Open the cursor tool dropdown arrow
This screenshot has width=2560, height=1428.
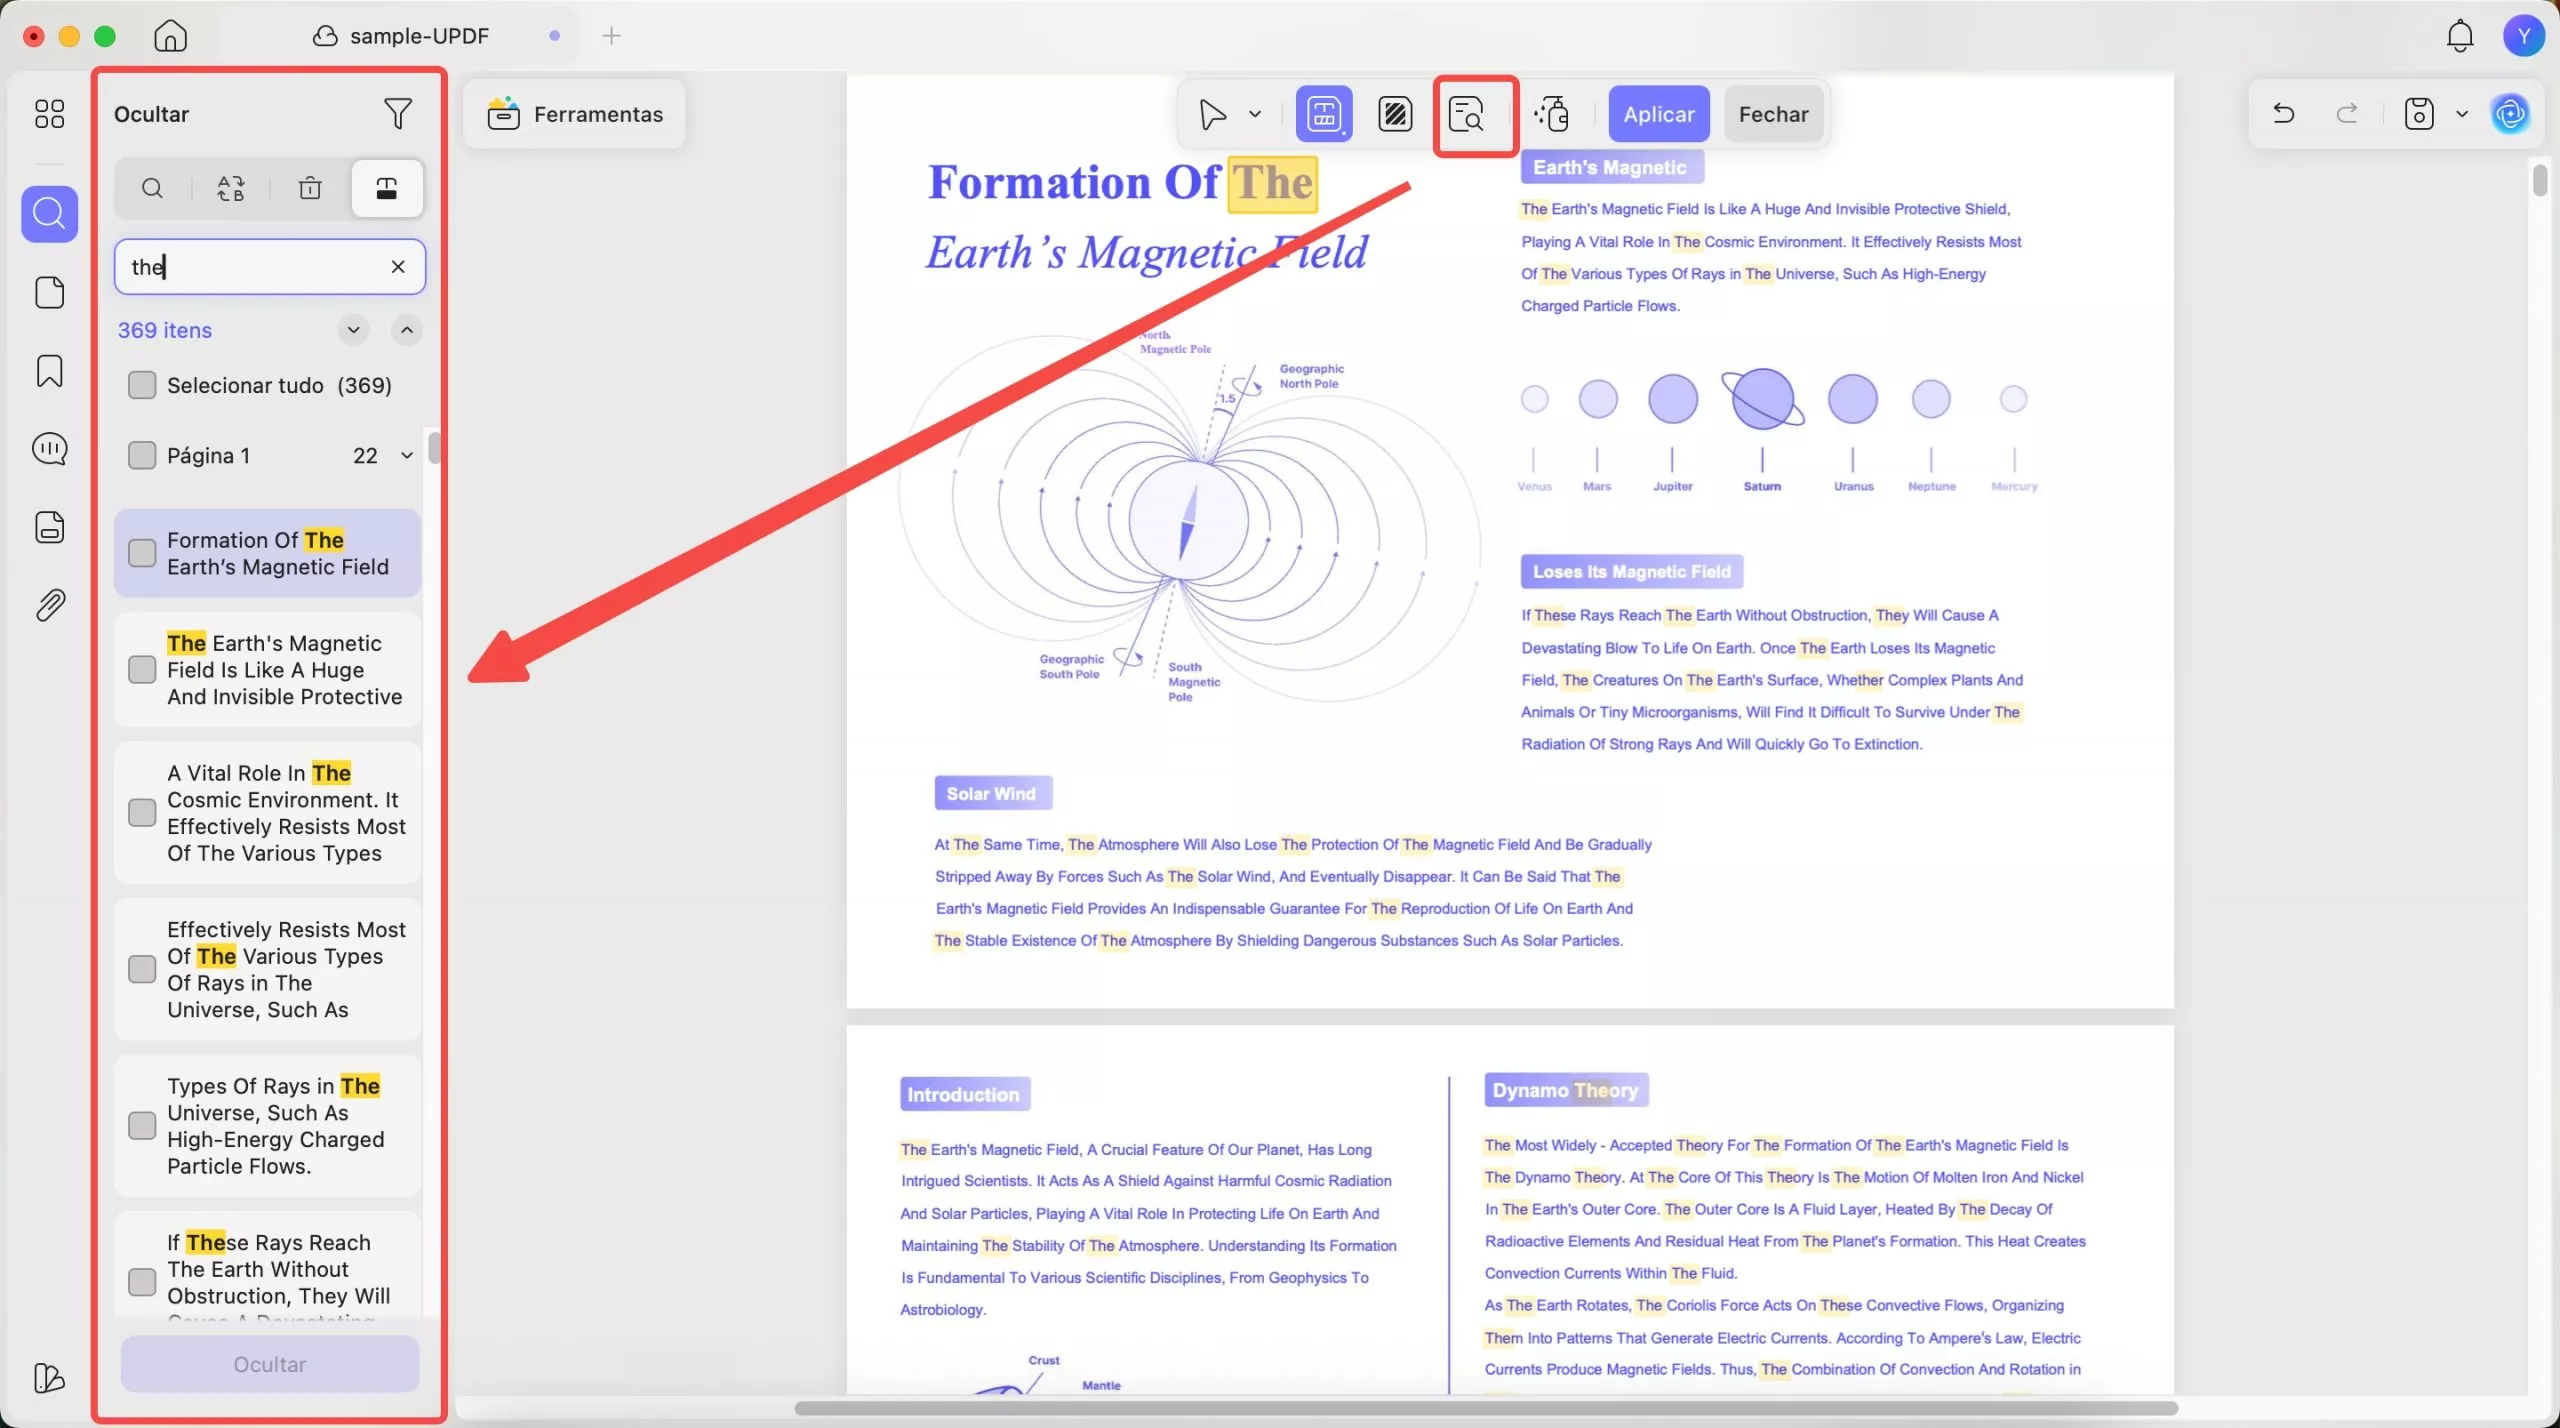point(1255,114)
